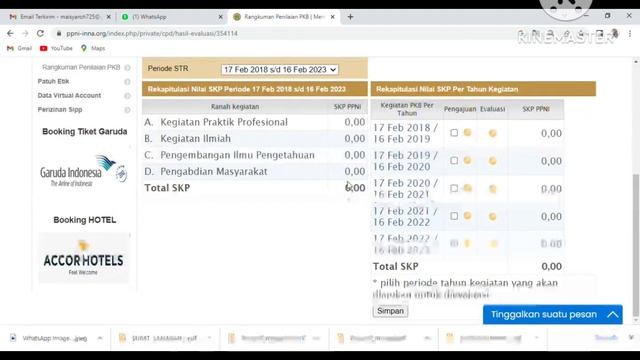Go back with browser back arrow
The height and width of the screenshot is (360, 640).
[x=10, y=33]
